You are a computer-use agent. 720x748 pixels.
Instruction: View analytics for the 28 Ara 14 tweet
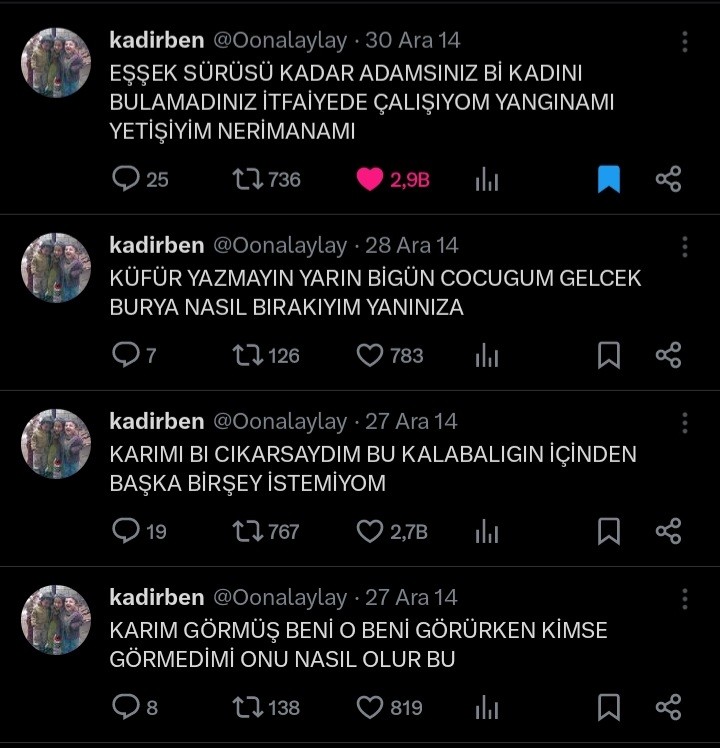coord(487,355)
